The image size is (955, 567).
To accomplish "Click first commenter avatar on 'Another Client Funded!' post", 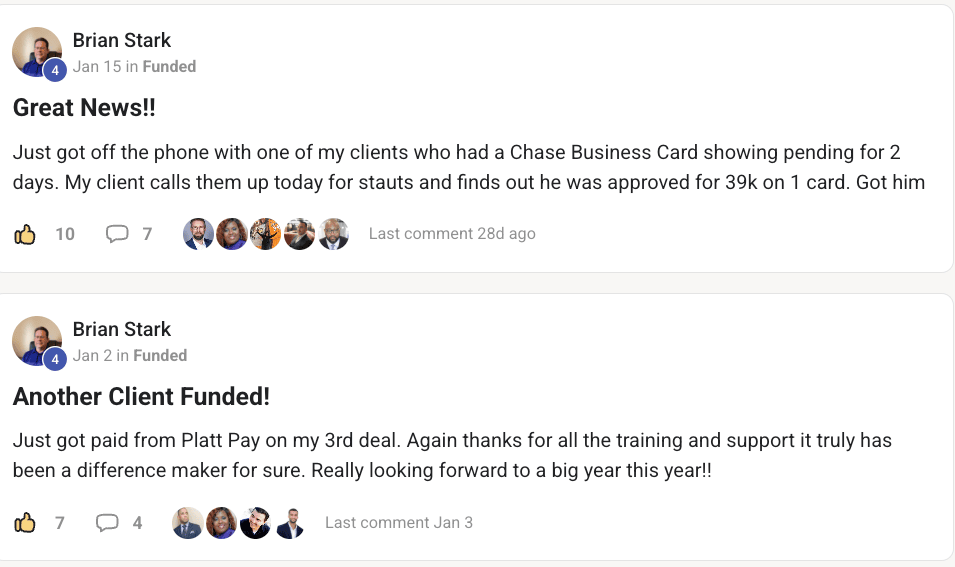I will tap(187, 523).
